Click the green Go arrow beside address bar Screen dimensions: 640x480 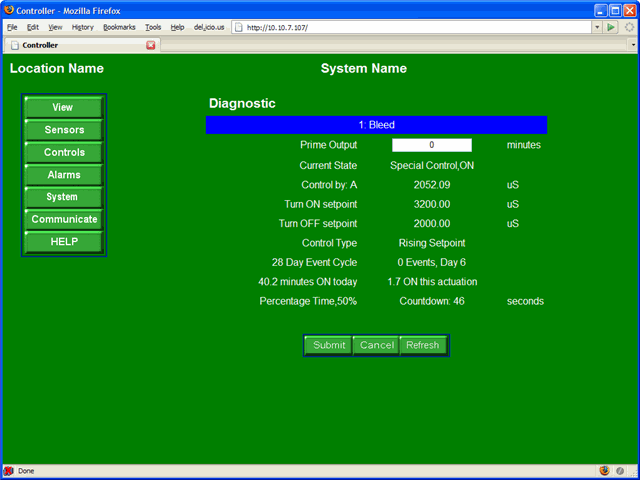pos(611,27)
